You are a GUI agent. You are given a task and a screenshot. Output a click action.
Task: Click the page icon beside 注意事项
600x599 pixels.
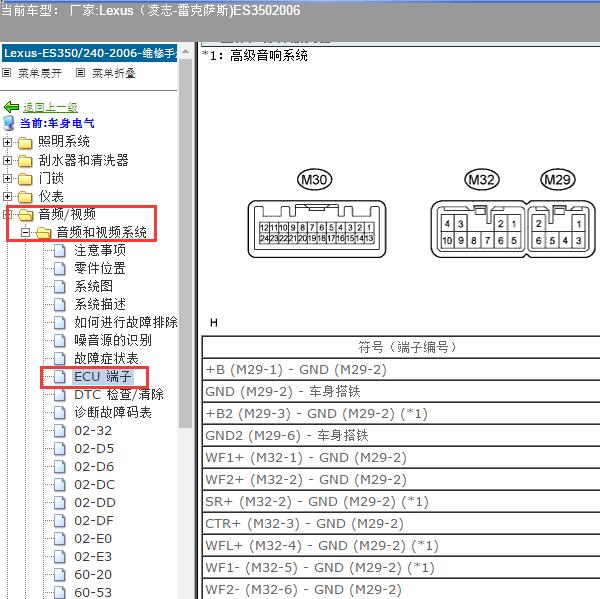pos(61,250)
